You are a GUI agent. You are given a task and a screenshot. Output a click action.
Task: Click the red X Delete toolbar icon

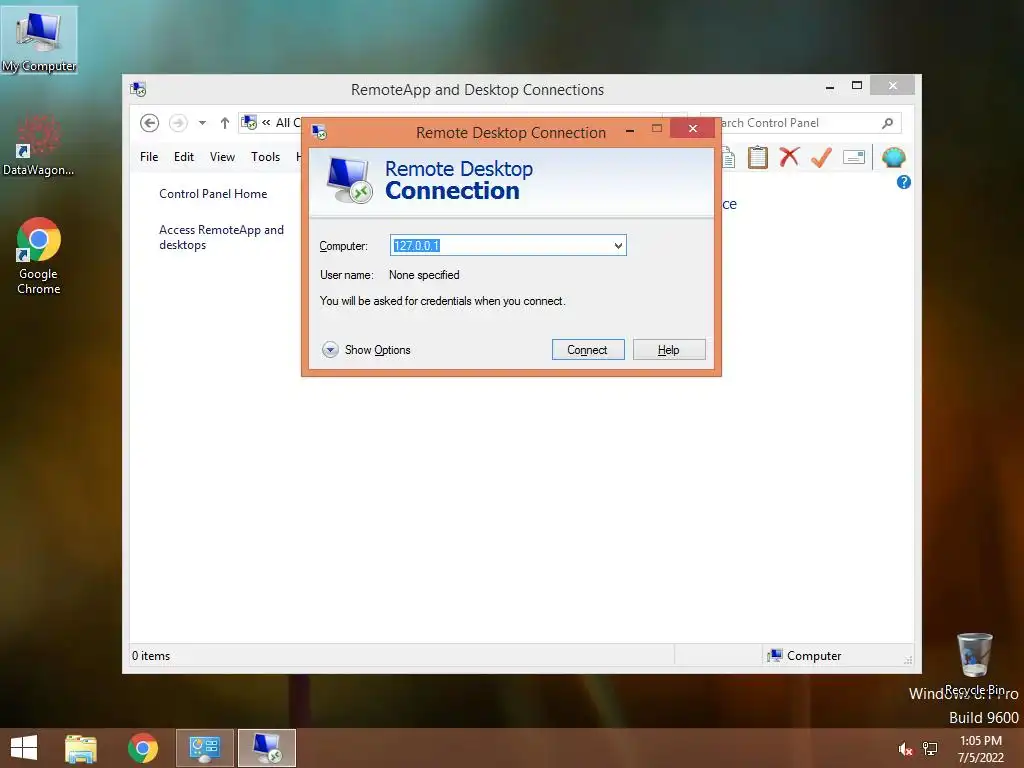[x=790, y=157]
